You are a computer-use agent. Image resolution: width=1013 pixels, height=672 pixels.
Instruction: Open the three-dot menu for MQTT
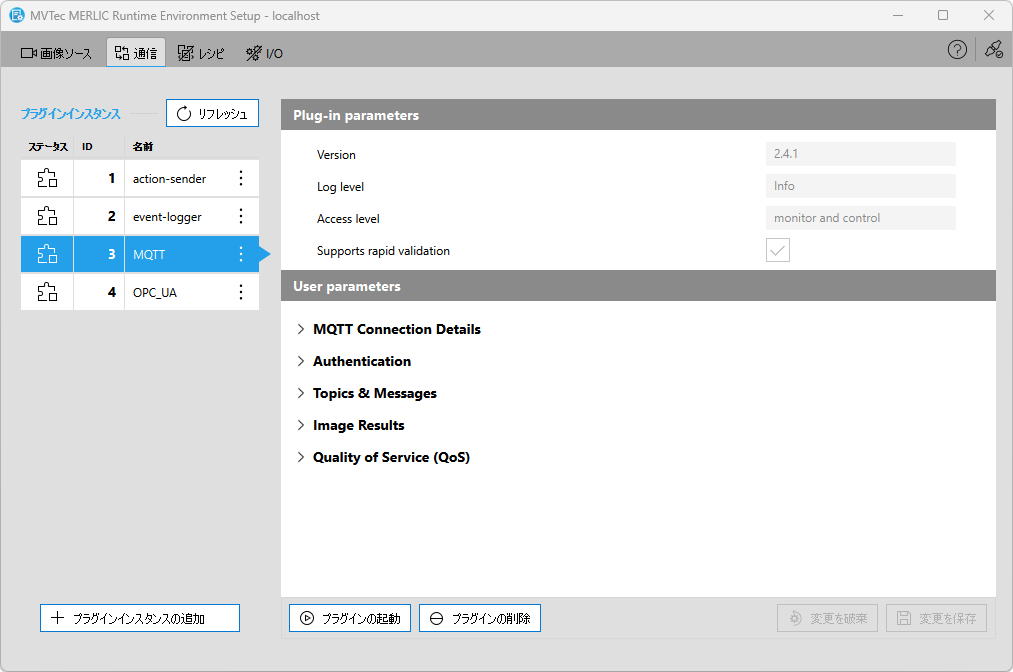[x=240, y=254]
